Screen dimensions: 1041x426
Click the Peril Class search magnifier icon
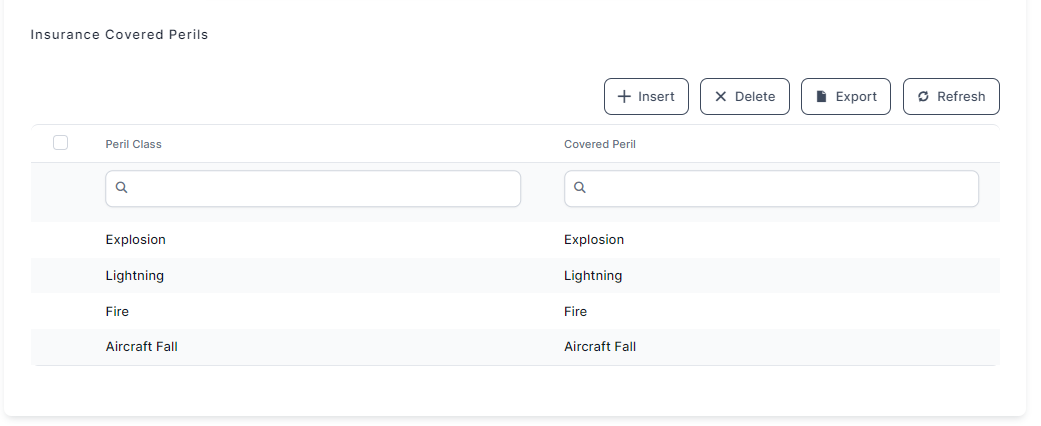click(121, 188)
